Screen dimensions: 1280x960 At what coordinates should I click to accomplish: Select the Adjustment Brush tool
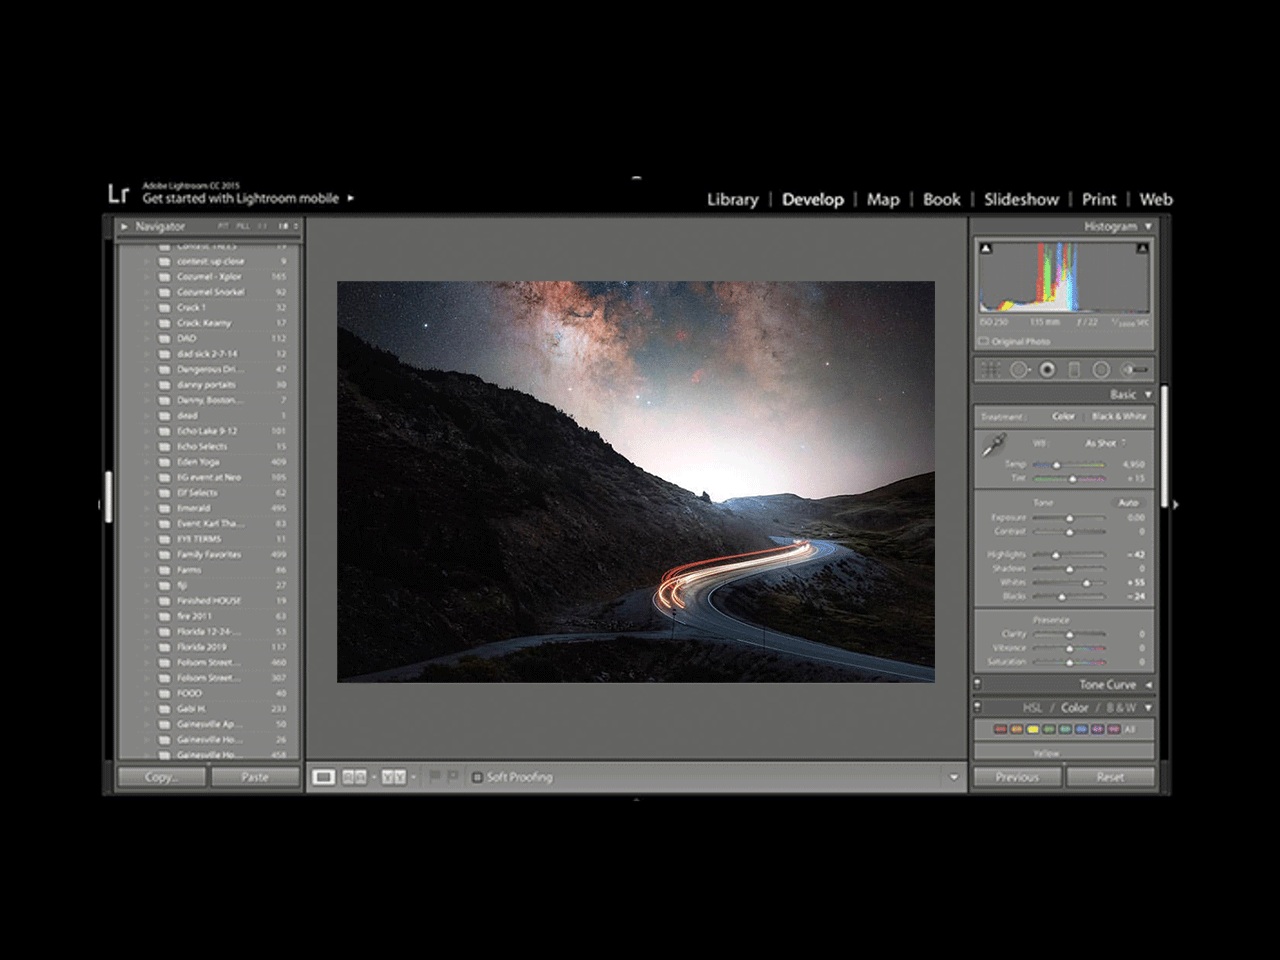pos(1134,370)
